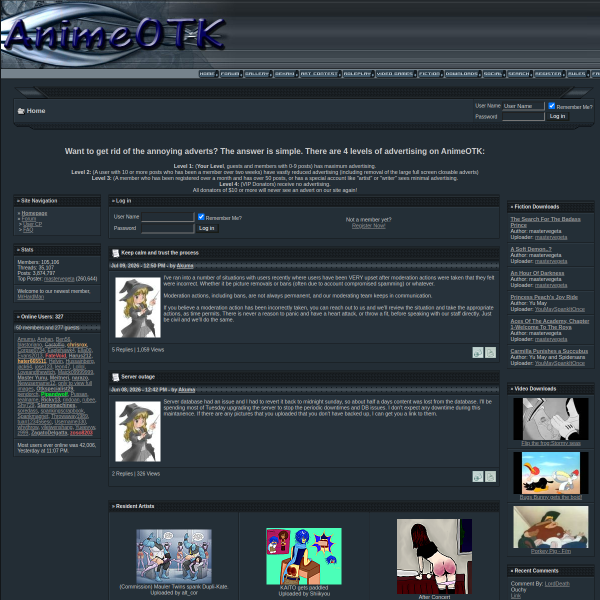Click read-more icon under Keep calm post
This screenshot has width=600, height=600.
(490, 352)
